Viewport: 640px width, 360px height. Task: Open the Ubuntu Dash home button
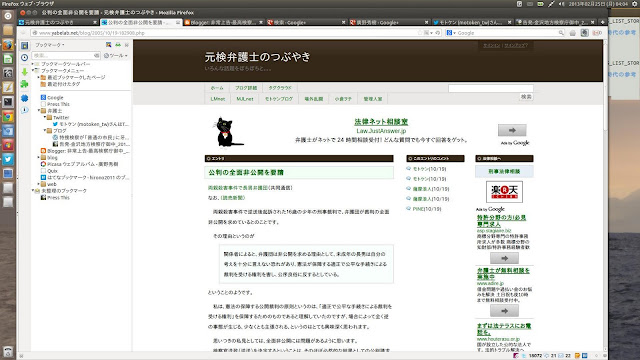[8, 16]
